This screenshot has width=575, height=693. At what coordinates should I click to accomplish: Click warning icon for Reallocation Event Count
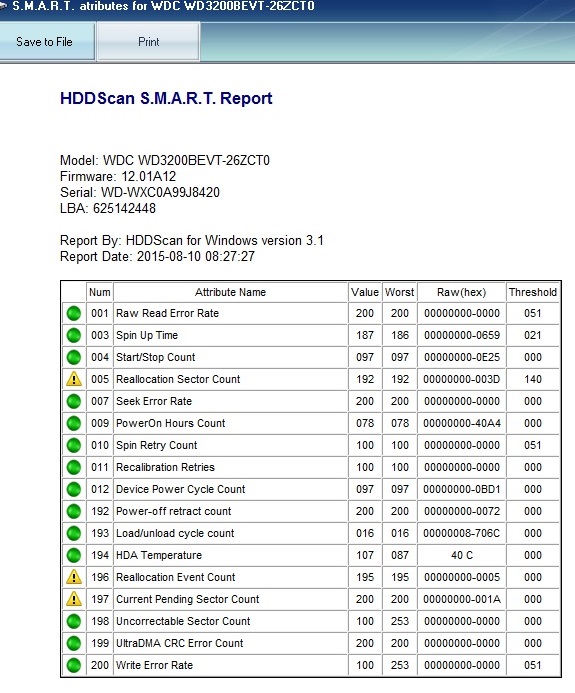tap(74, 577)
